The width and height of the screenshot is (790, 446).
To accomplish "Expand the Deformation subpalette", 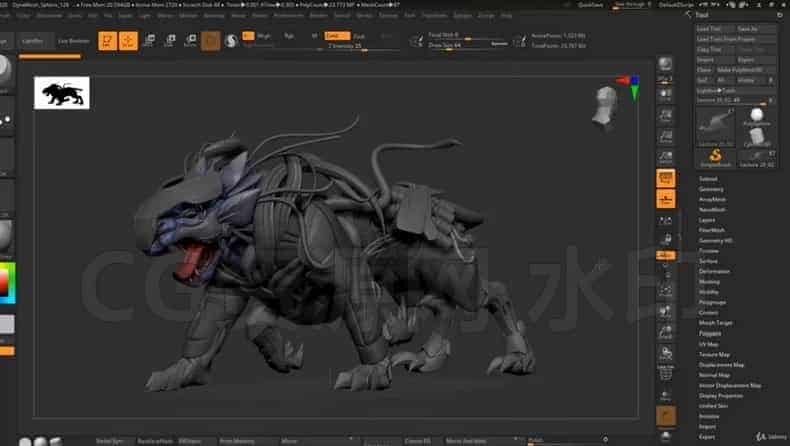I will tap(714, 271).
